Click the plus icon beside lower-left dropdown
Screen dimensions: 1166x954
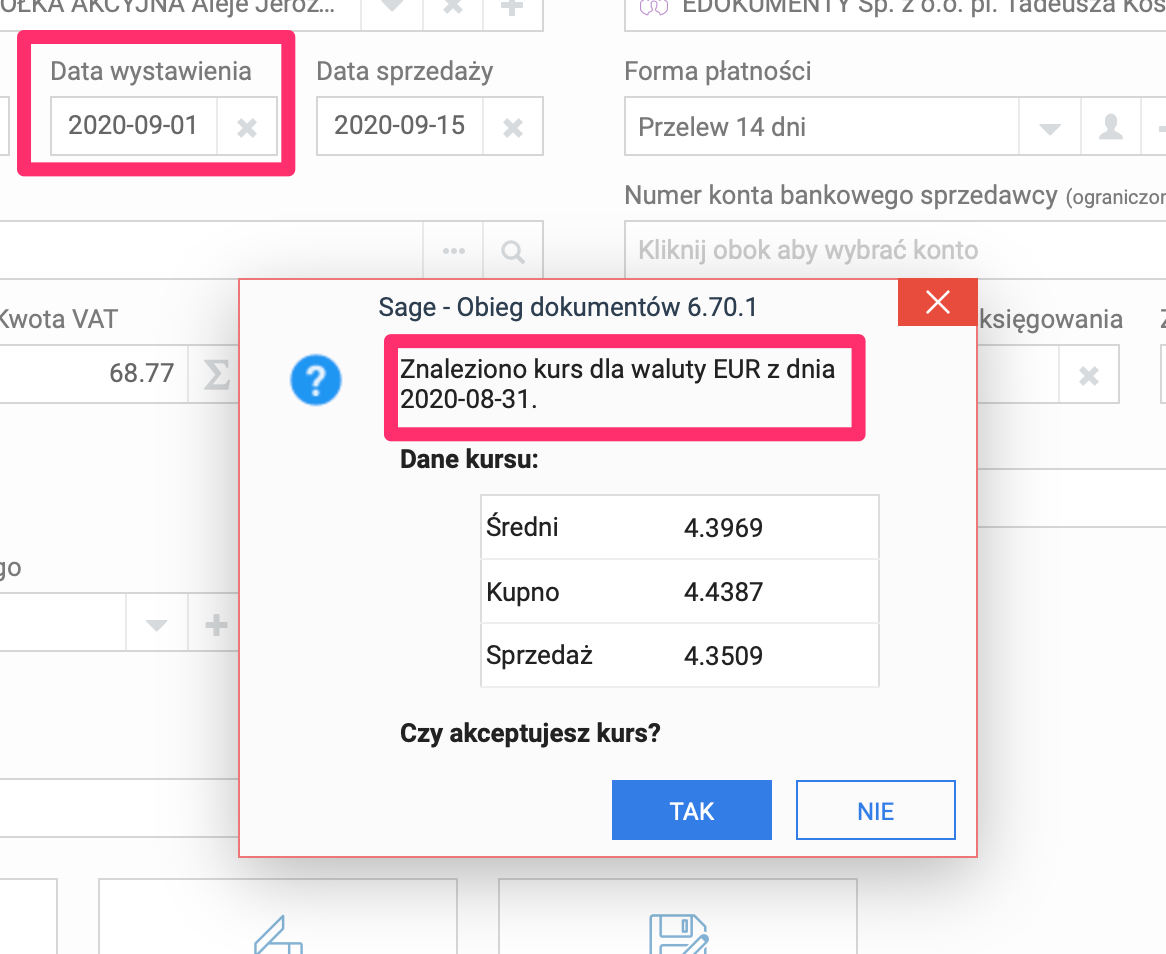coord(216,624)
